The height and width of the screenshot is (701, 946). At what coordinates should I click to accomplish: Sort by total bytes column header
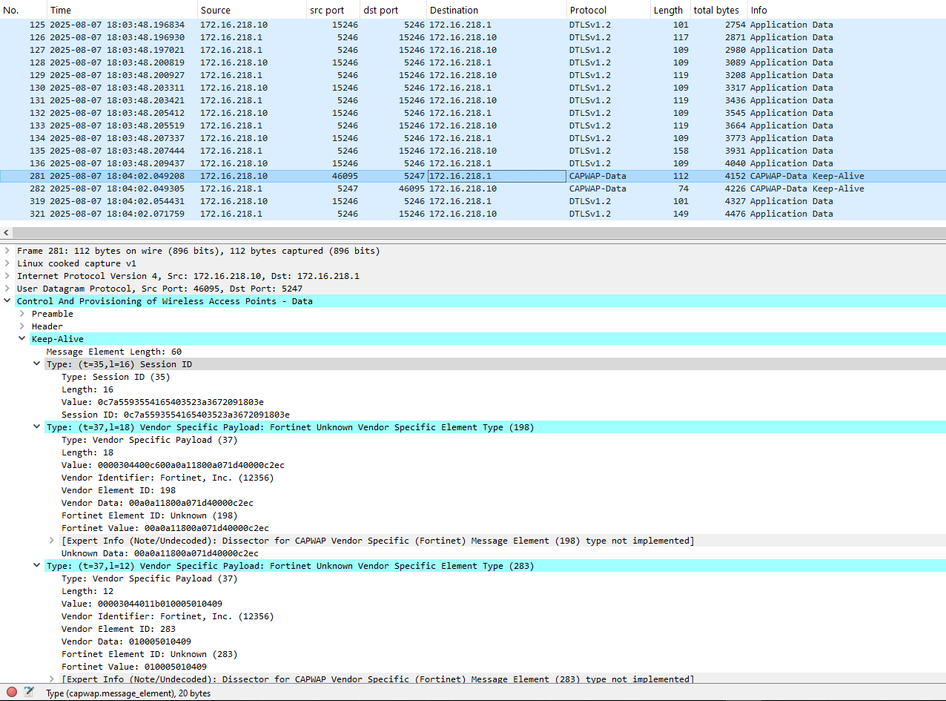click(719, 10)
